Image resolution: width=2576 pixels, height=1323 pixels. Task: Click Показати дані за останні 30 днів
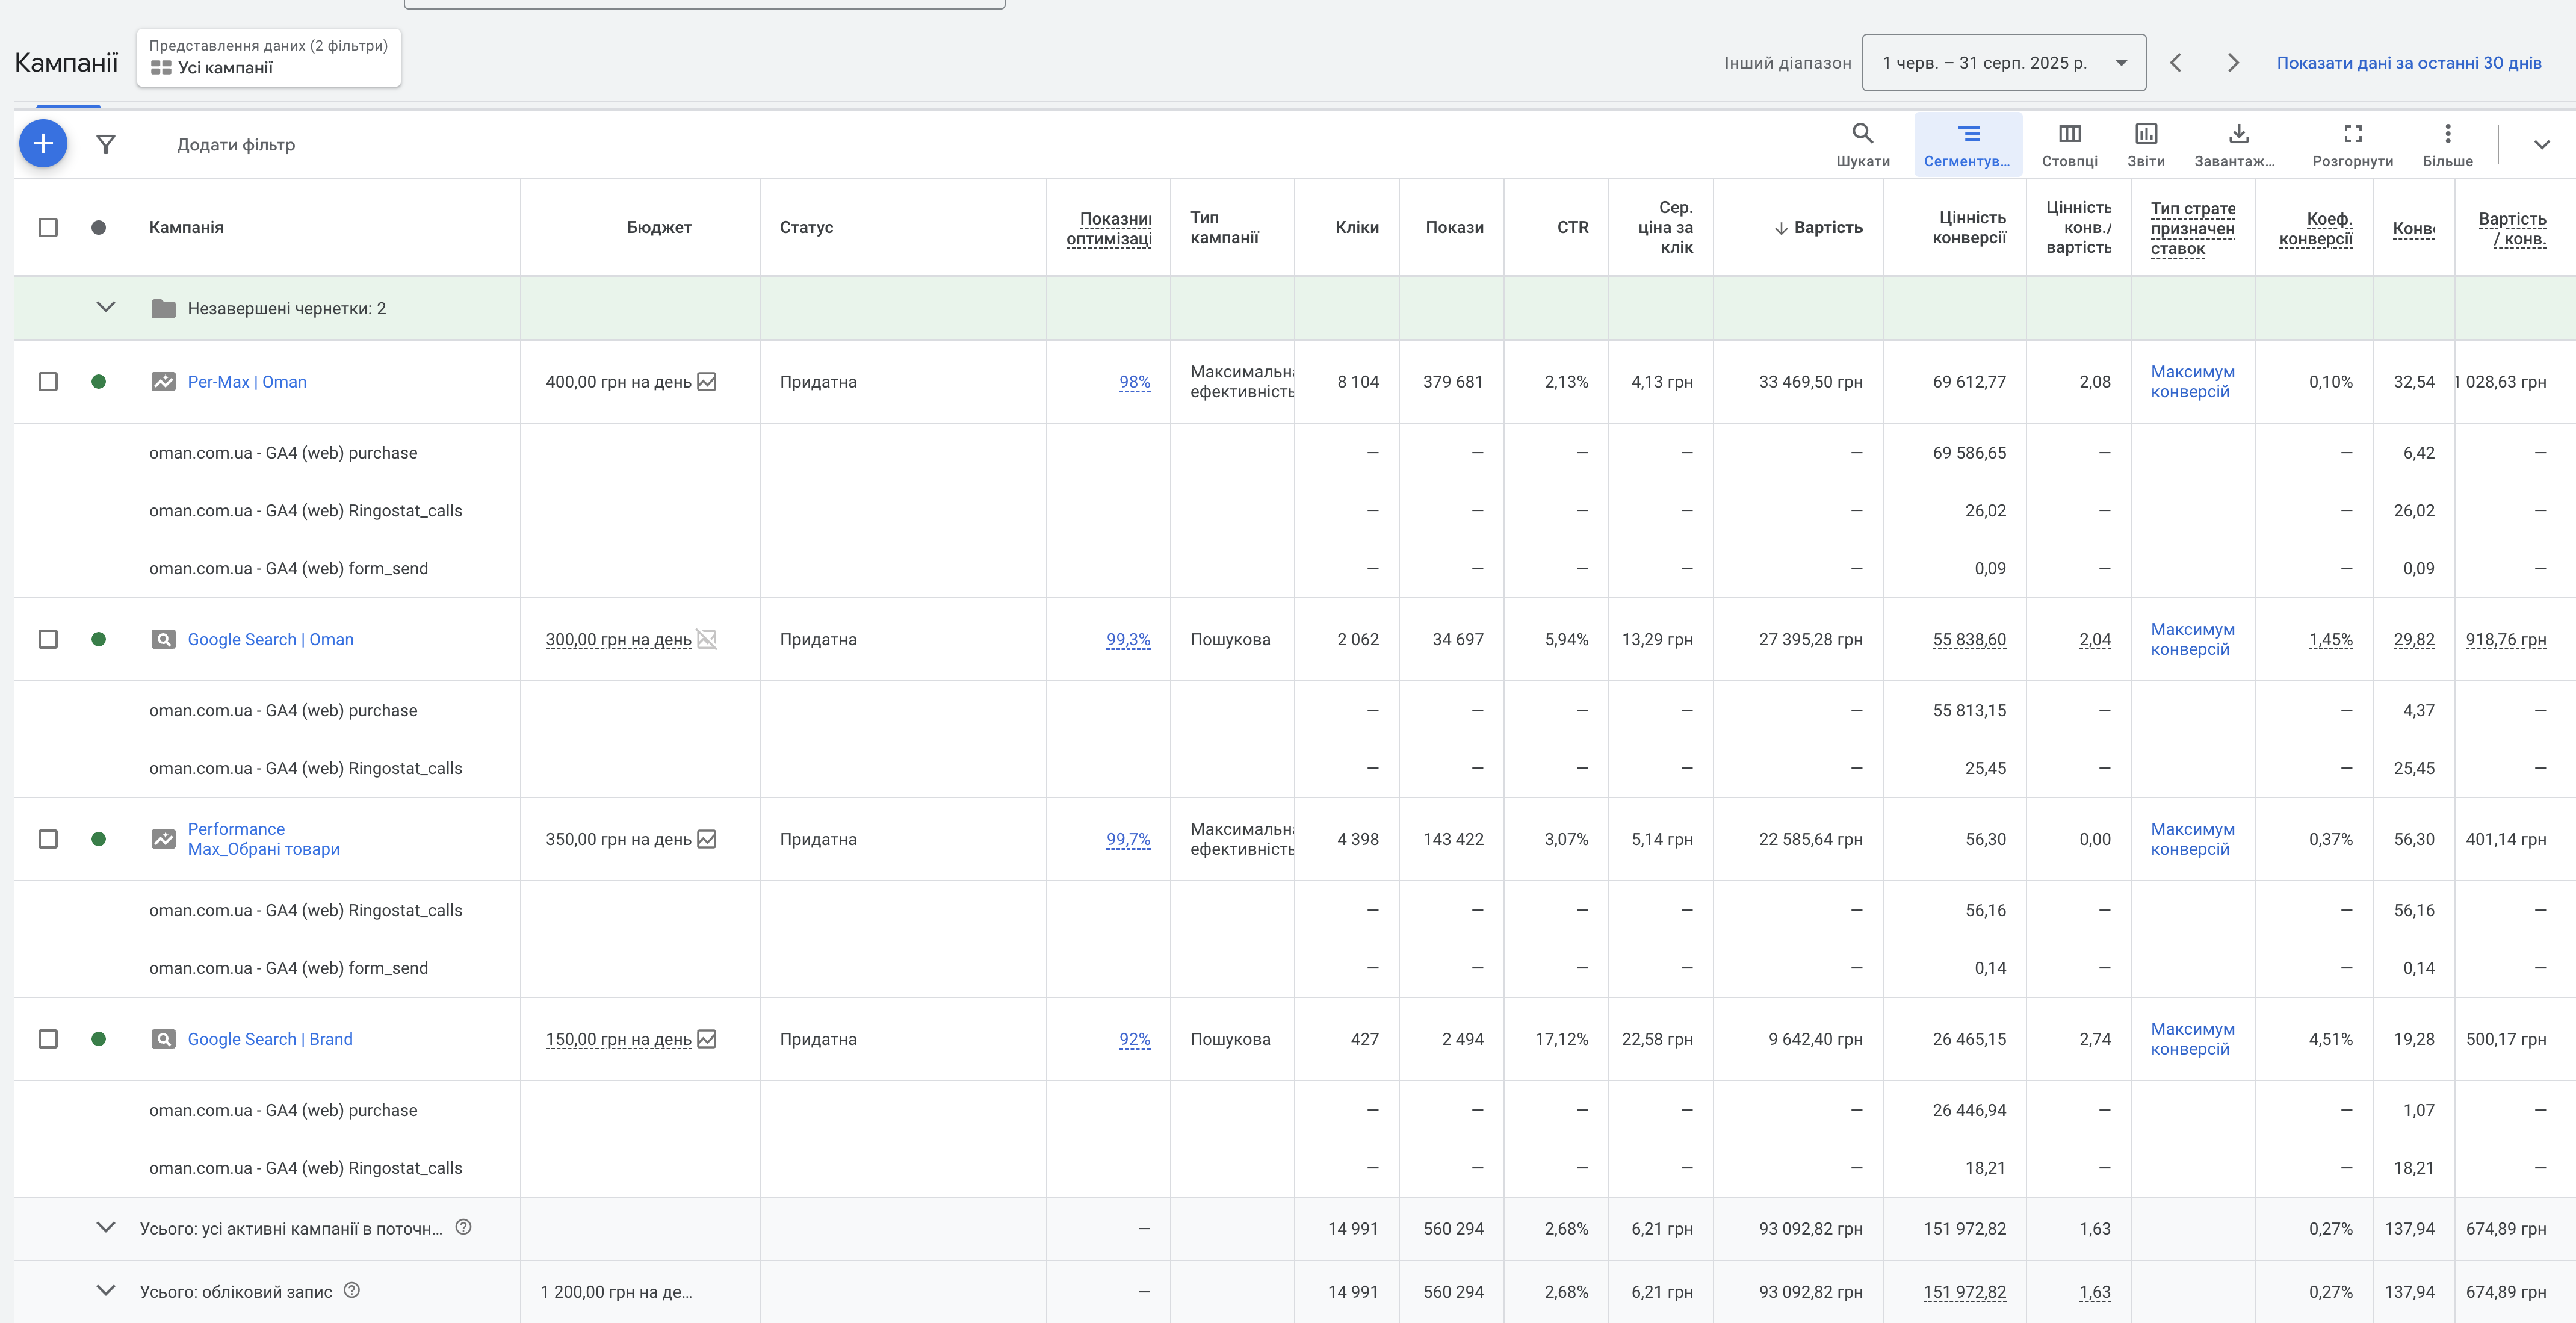[x=2408, y=63]
